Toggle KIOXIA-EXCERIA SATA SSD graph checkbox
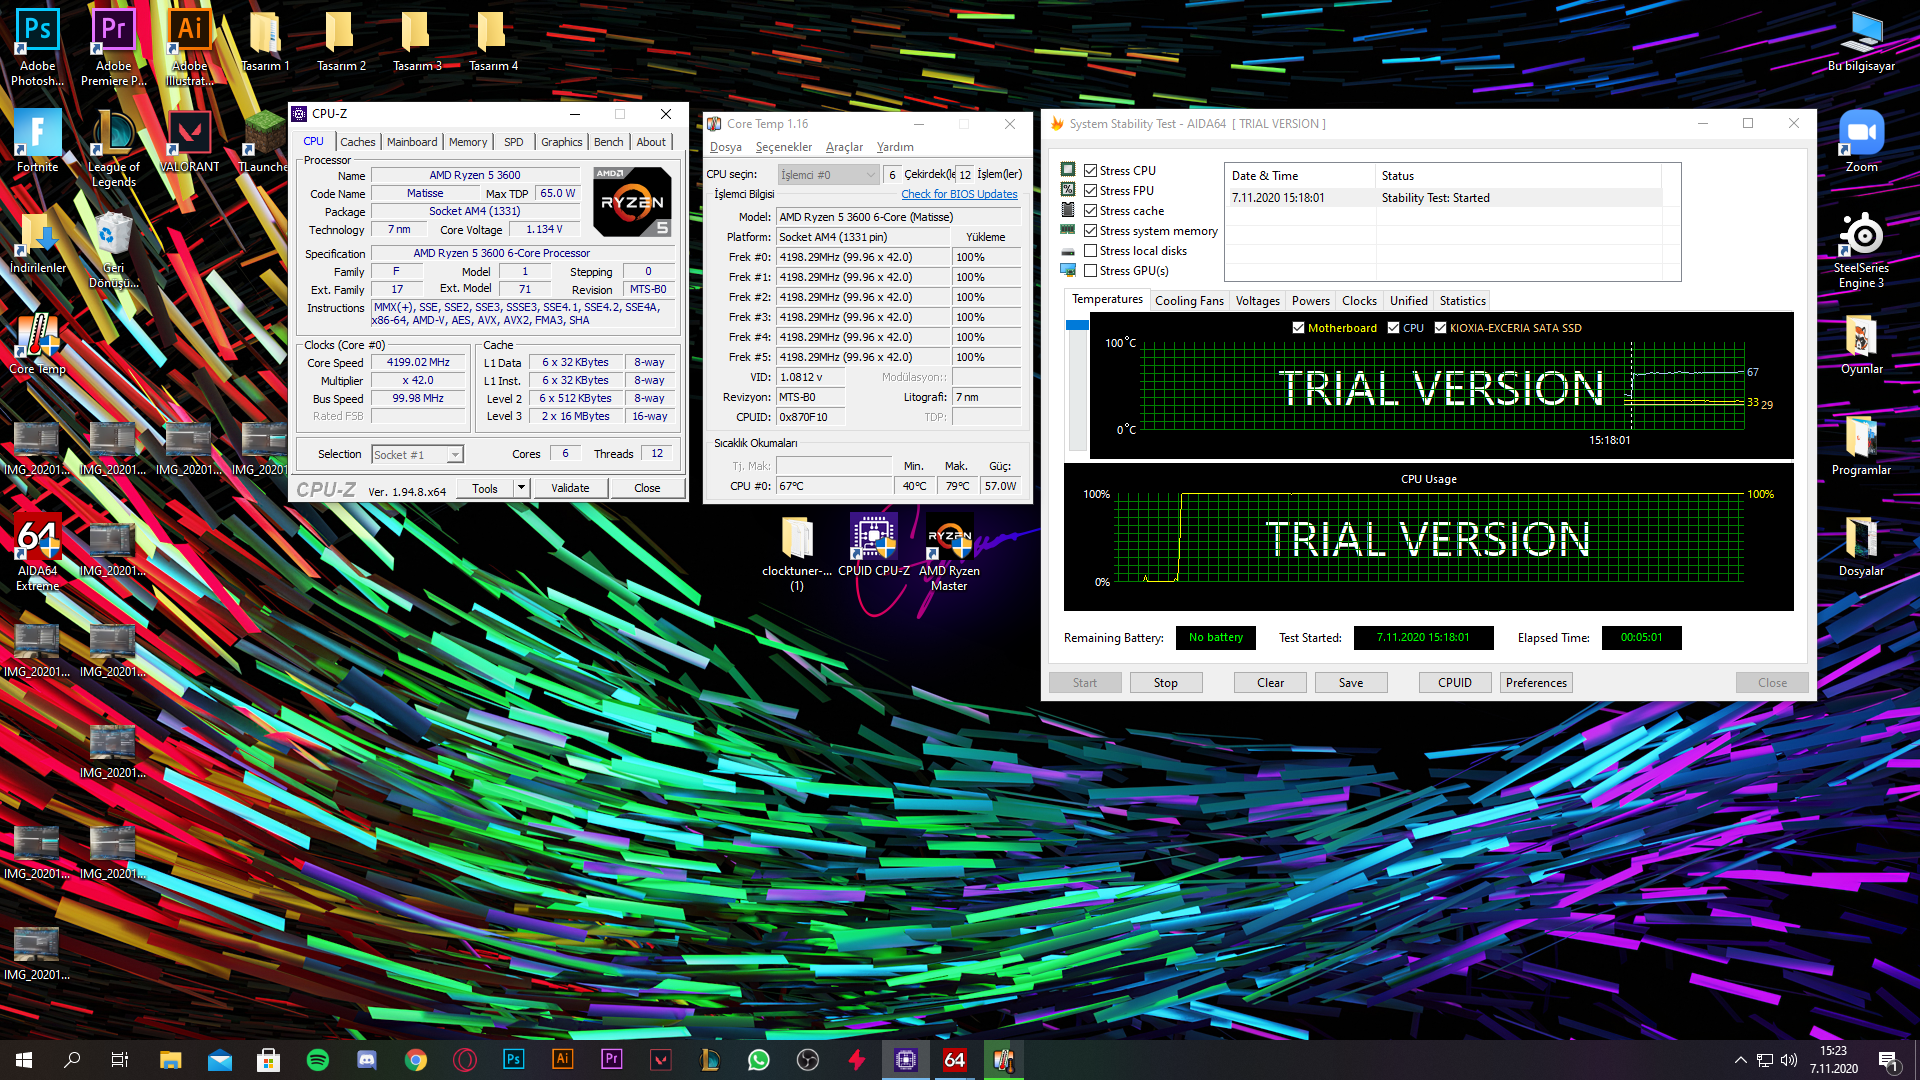1920x1080 pixels. (x=1440, y=328)
